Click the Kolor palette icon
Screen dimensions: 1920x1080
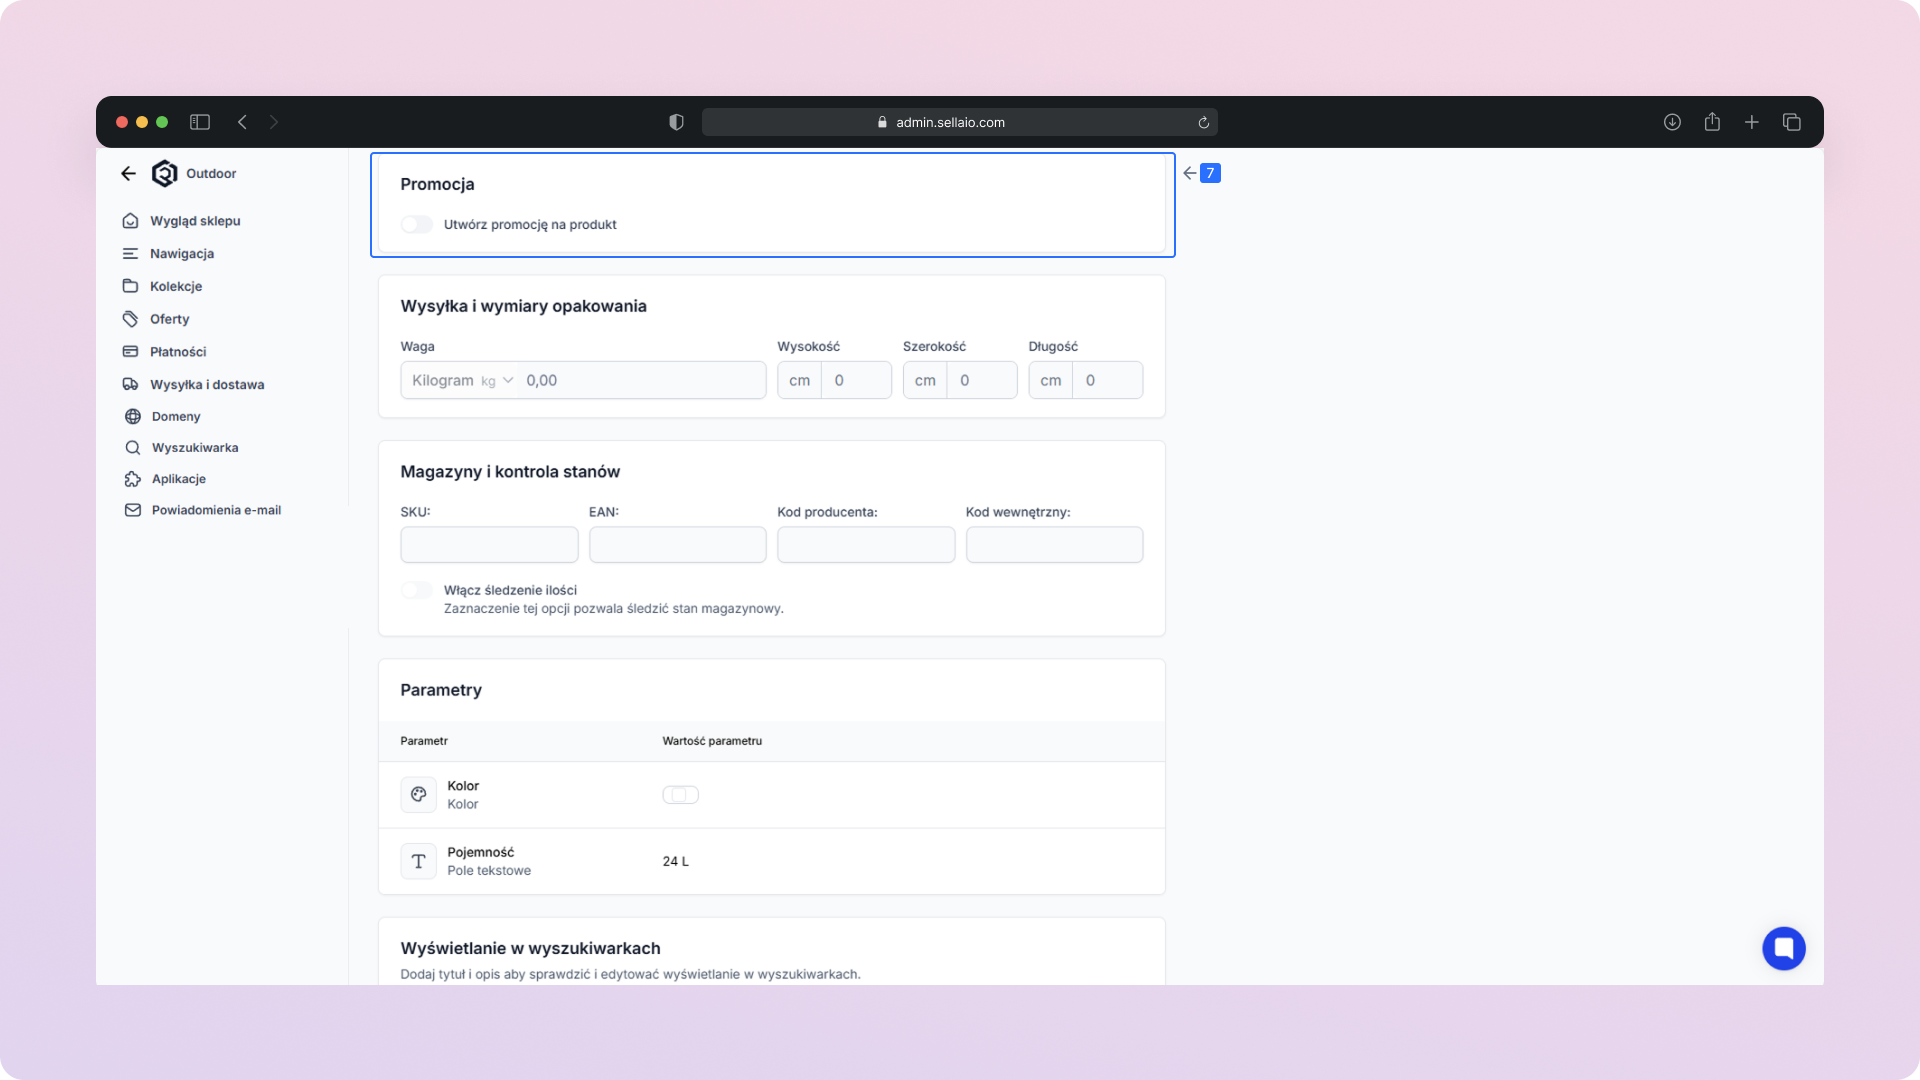pos(418,794)
